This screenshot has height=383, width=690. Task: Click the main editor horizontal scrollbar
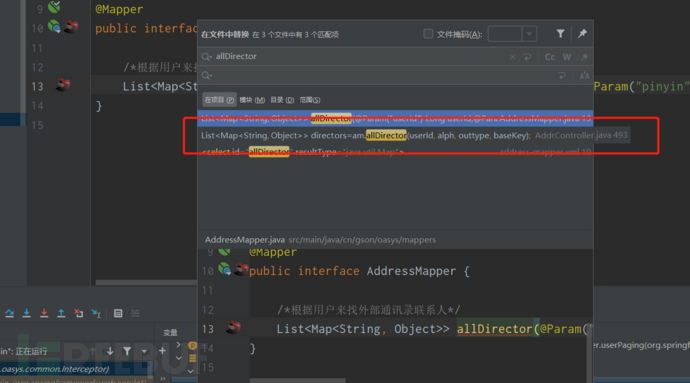pyautogui.click(x=146, y=283)
